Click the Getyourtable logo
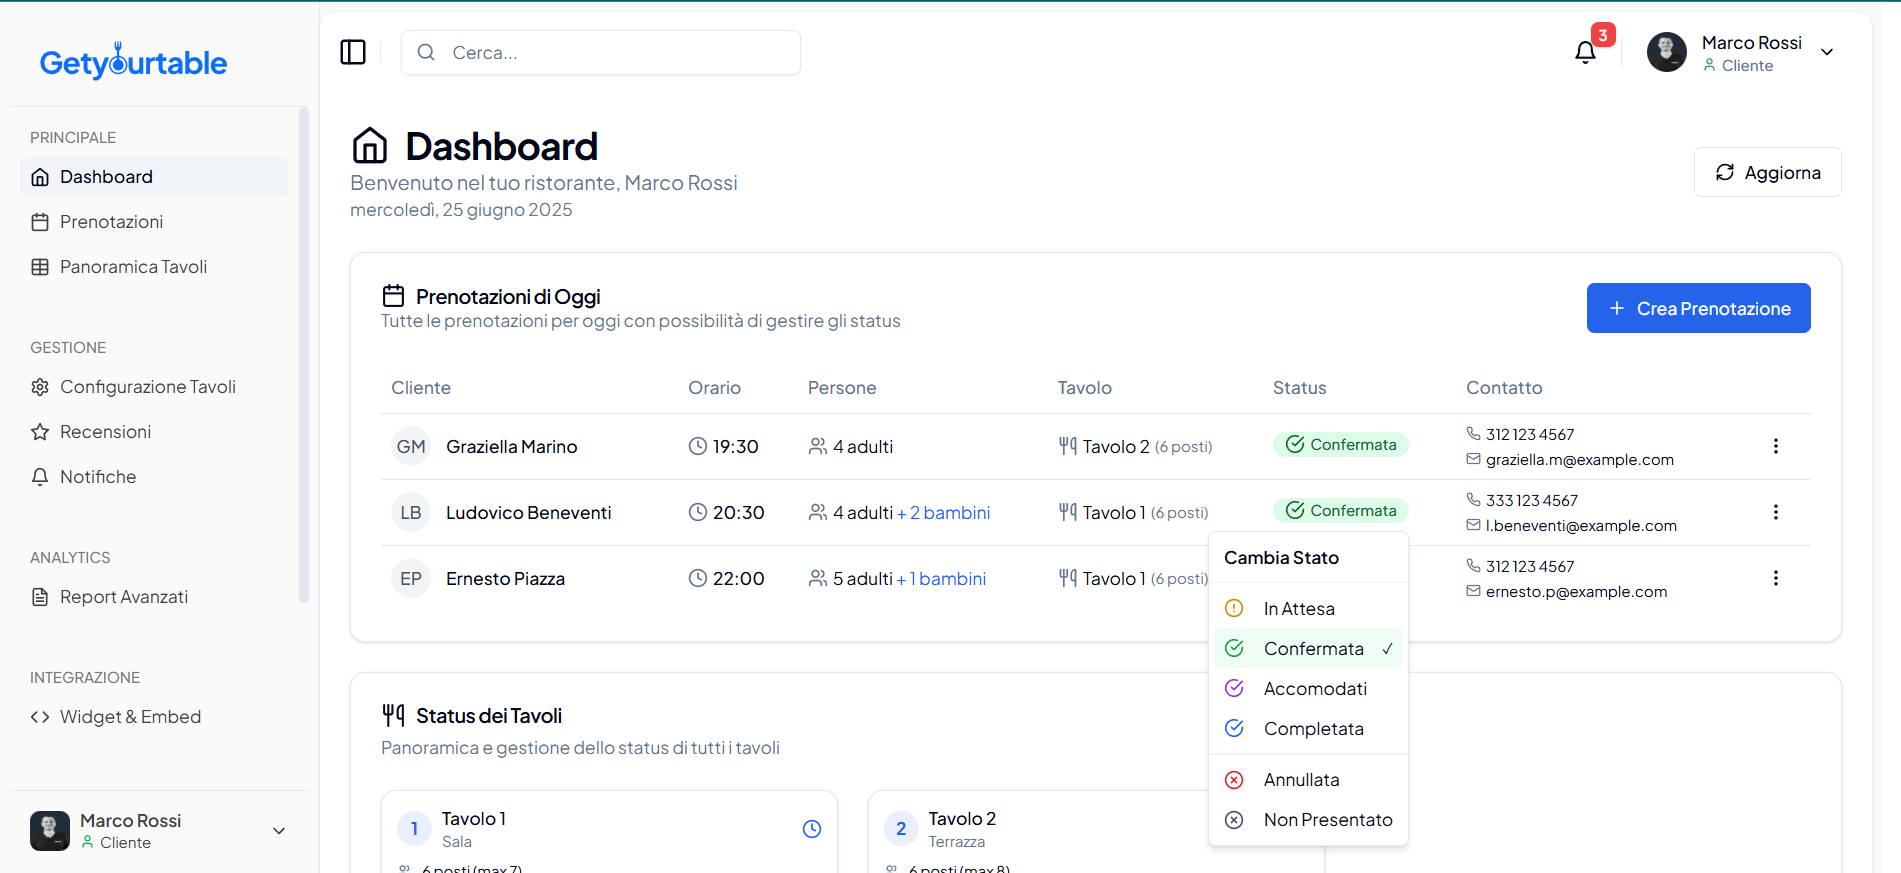The width and height of the screenshot is (1901, 873). (133, 62)
